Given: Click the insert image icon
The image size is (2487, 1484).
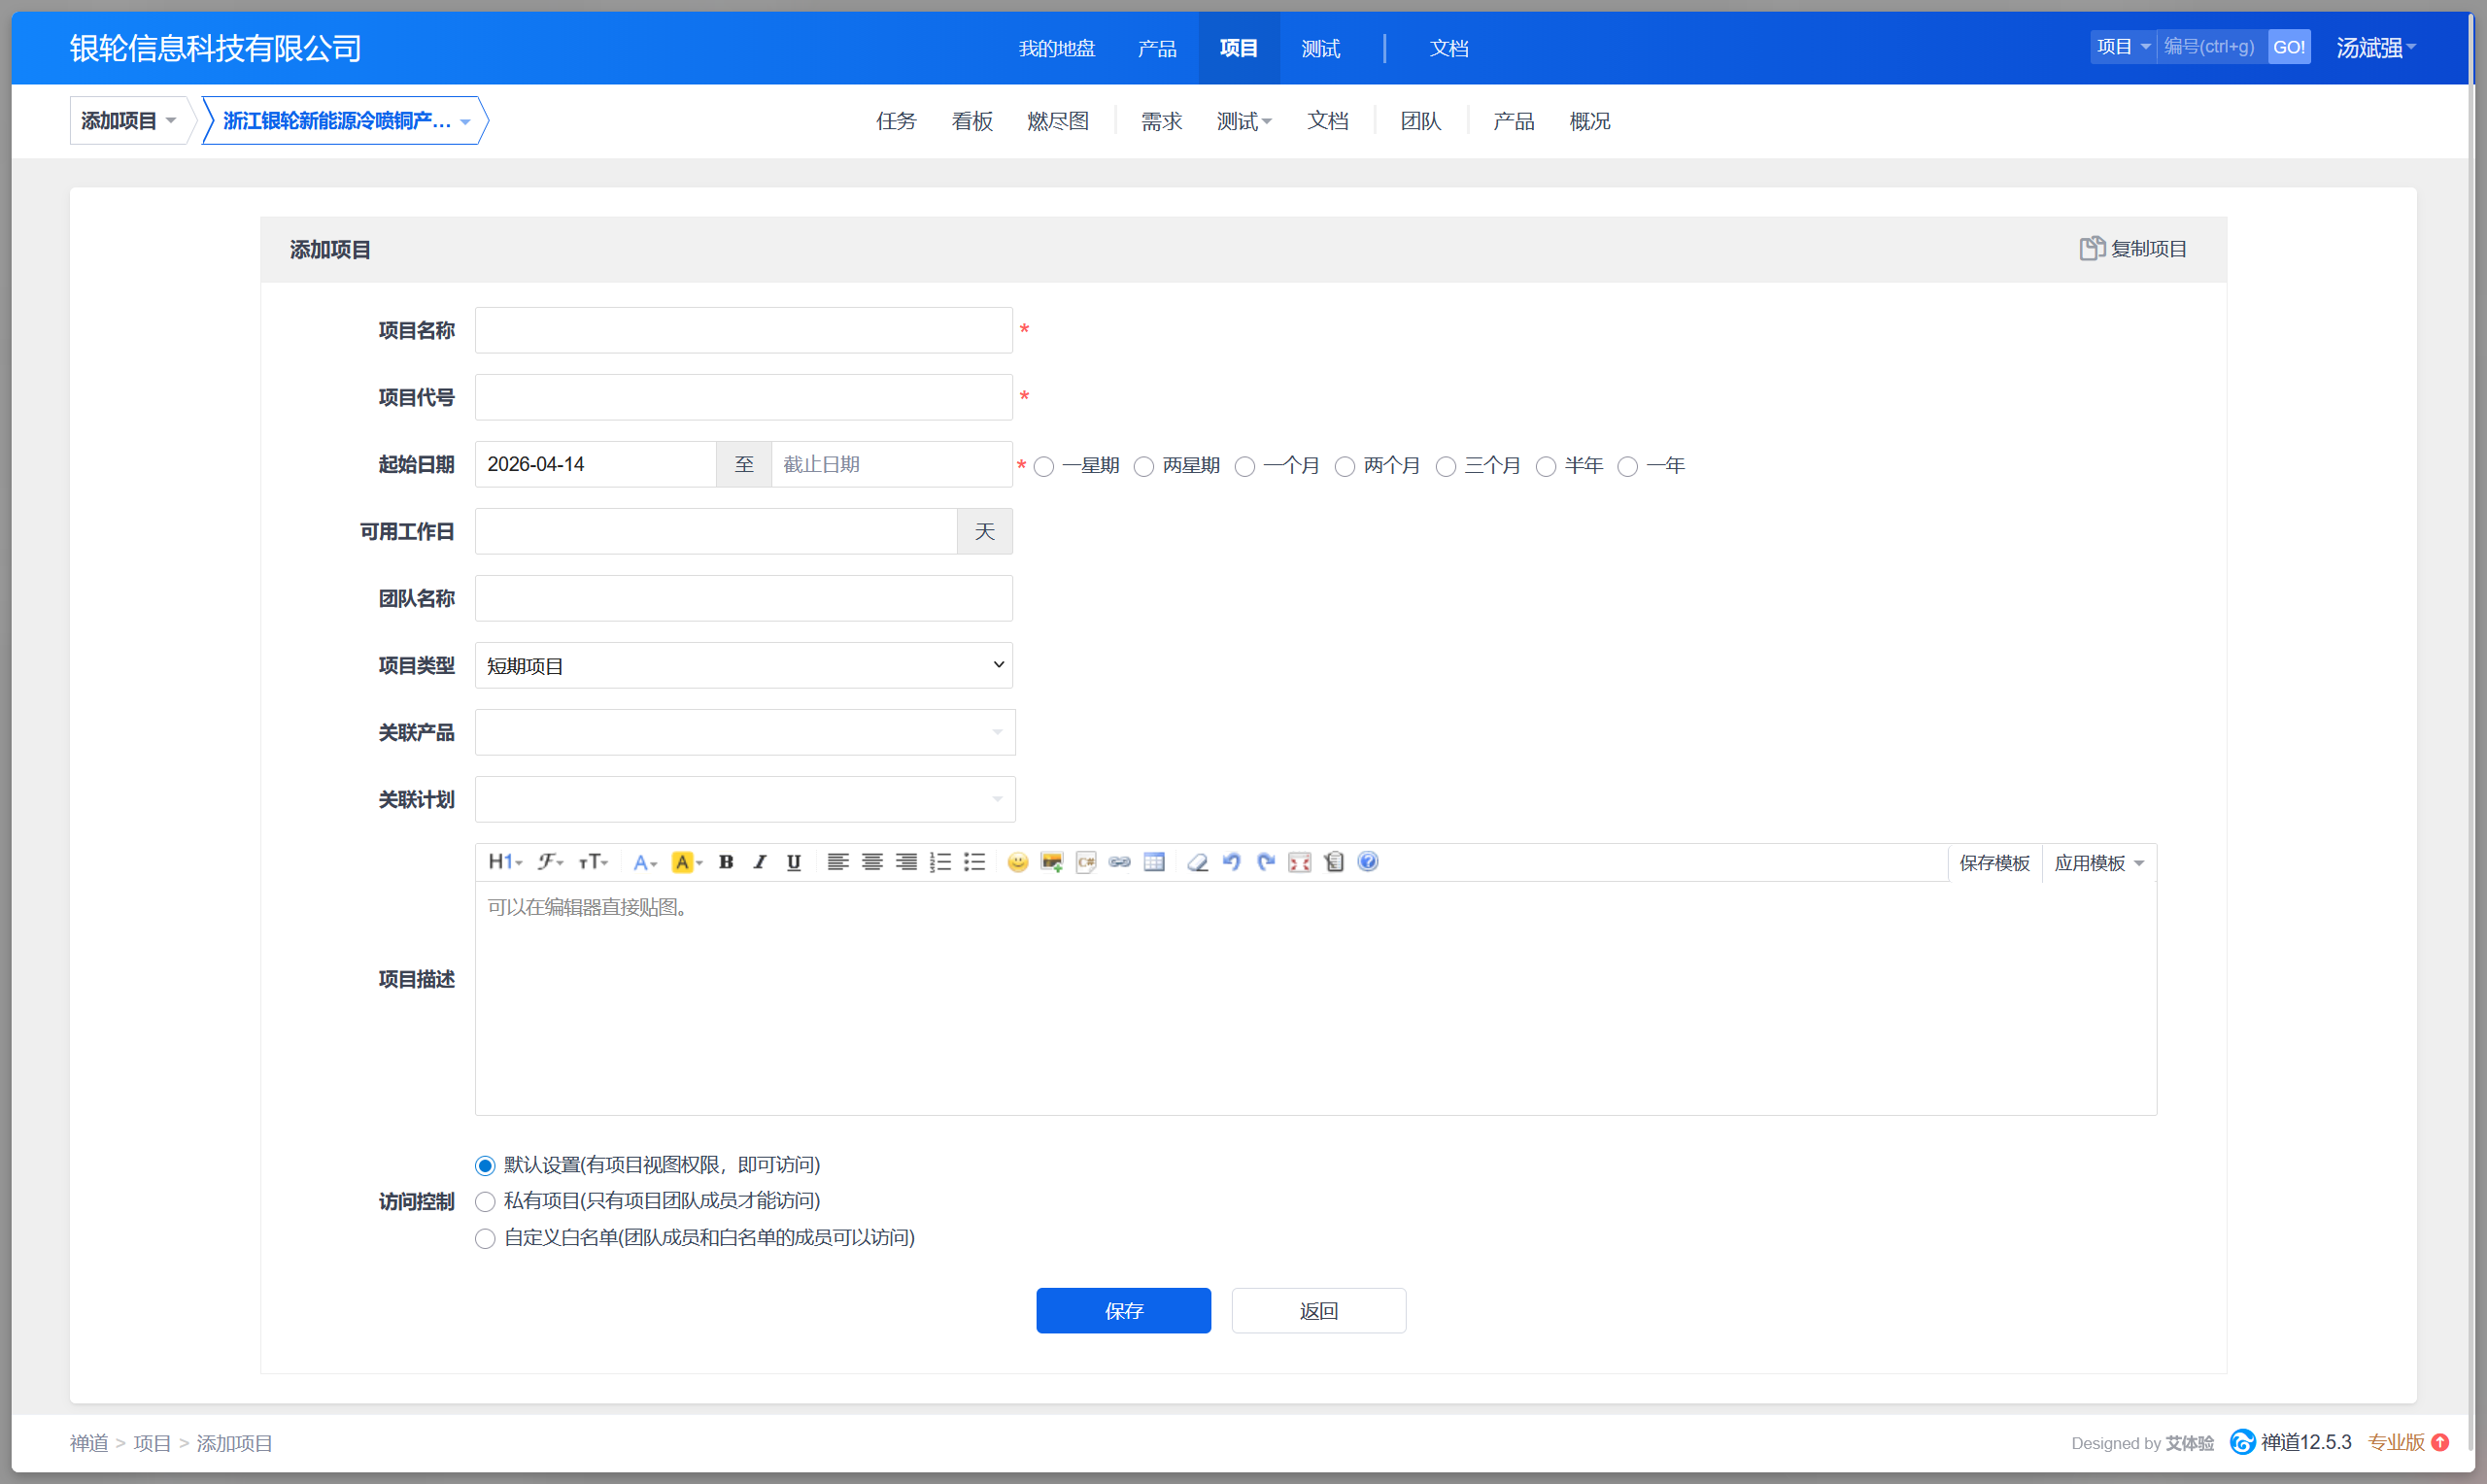Looking at the screenshot, I should (1051, 862).
